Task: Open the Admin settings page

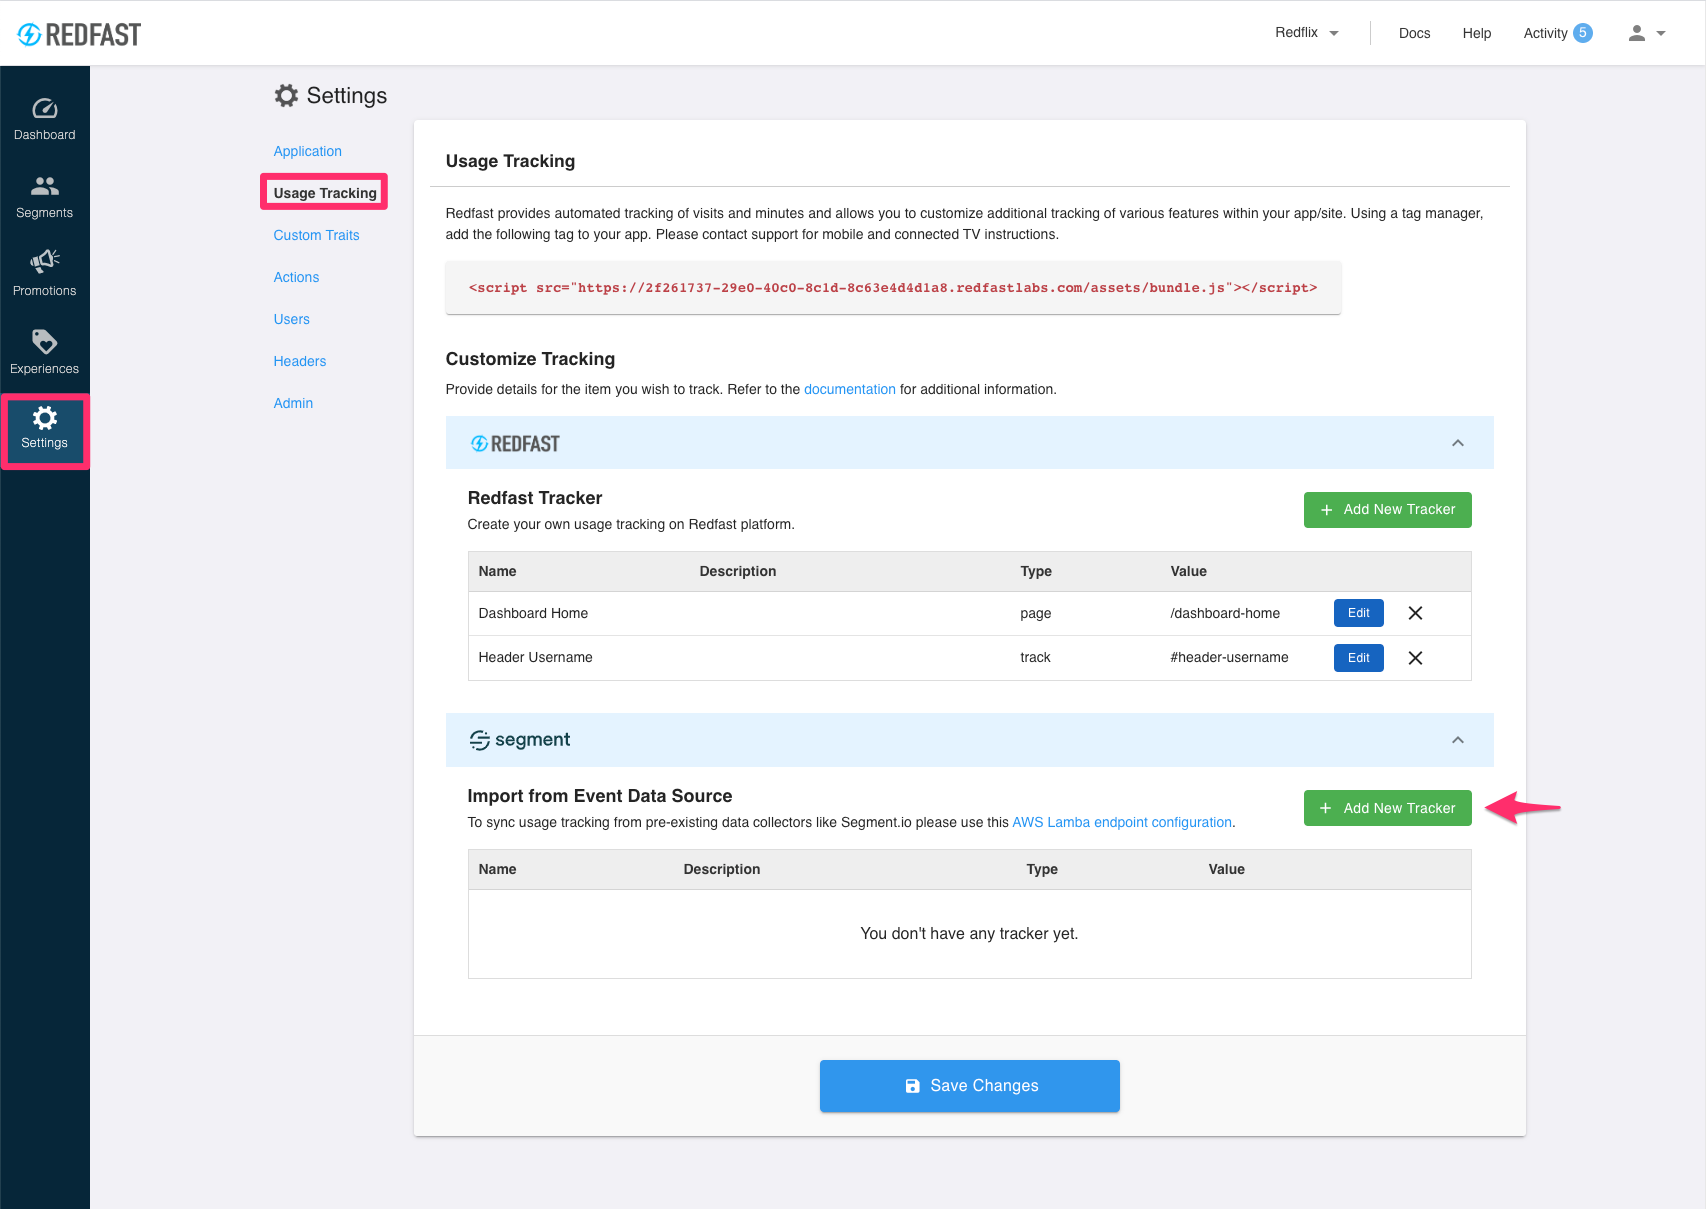Action: pos(293,403)
